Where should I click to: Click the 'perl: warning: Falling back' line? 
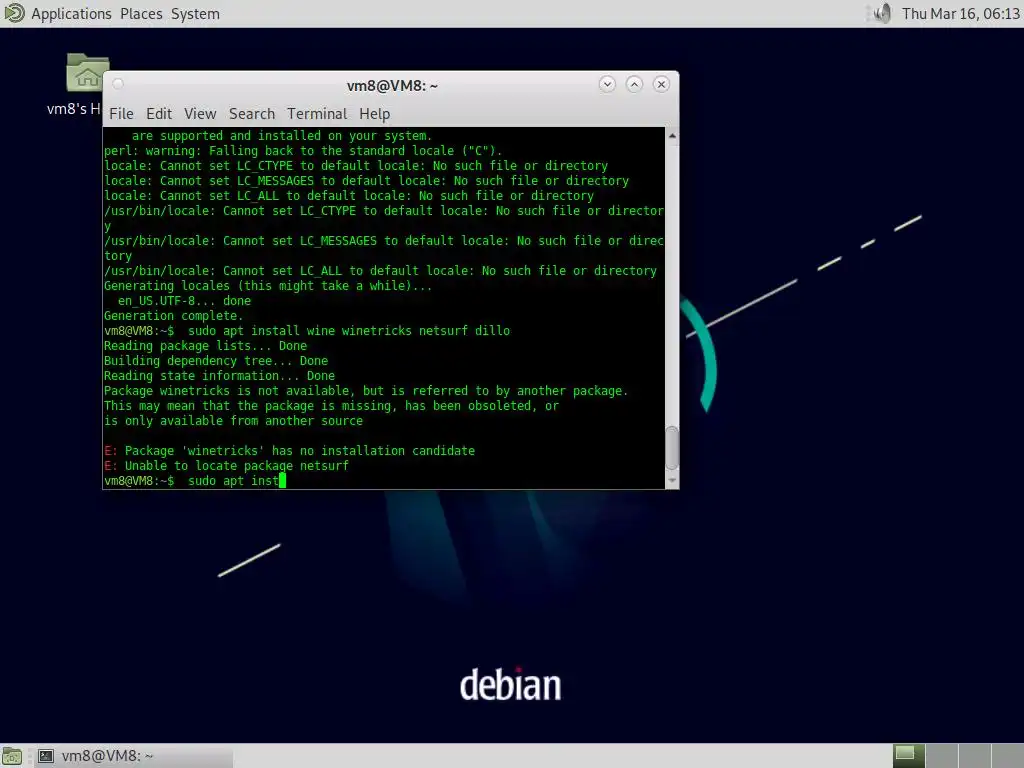(x=303, y=151)
